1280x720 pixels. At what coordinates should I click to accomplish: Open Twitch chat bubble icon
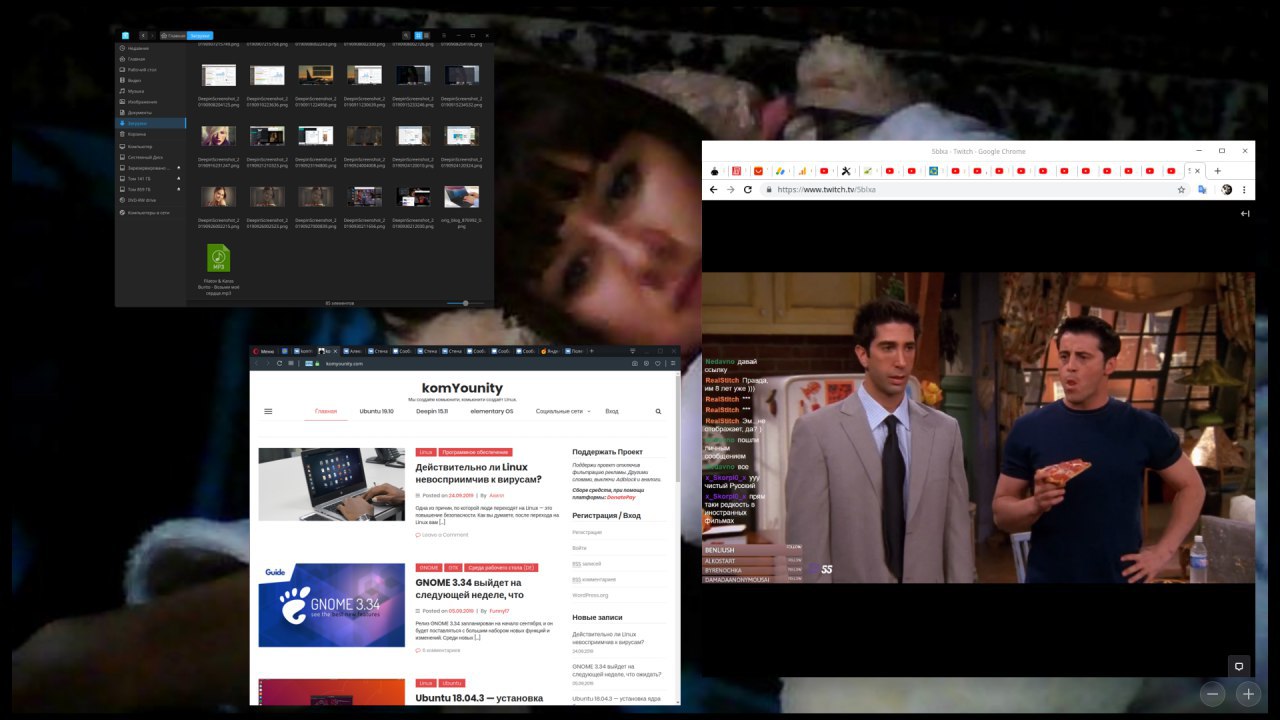click(x=1239, y=666)
